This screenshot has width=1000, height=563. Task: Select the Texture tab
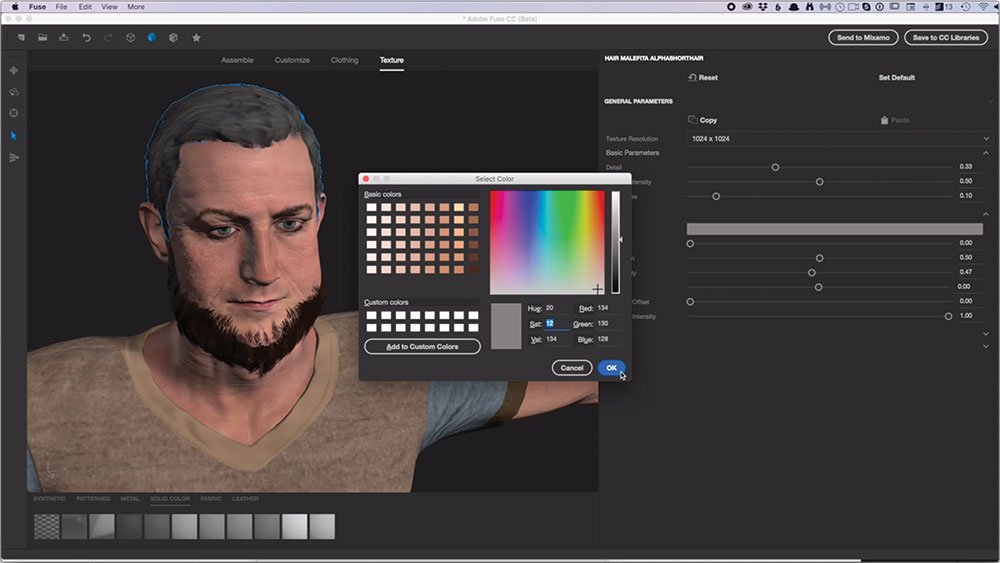pos(392,60)
